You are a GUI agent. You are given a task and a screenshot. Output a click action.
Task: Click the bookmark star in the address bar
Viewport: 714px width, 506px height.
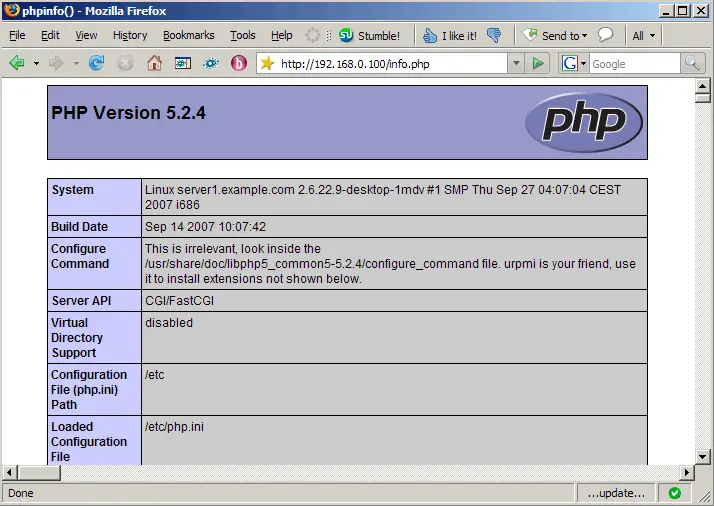coord(268,63)
